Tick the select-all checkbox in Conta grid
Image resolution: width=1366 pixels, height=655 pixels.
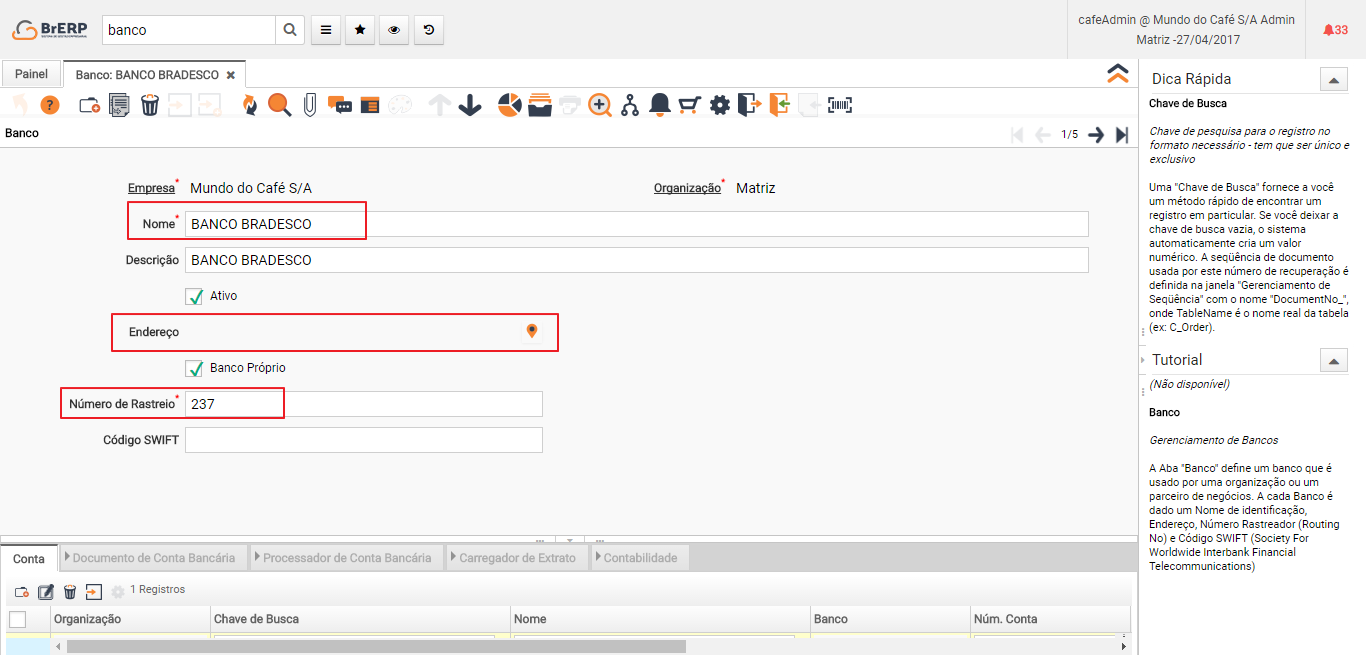point(17,619)
